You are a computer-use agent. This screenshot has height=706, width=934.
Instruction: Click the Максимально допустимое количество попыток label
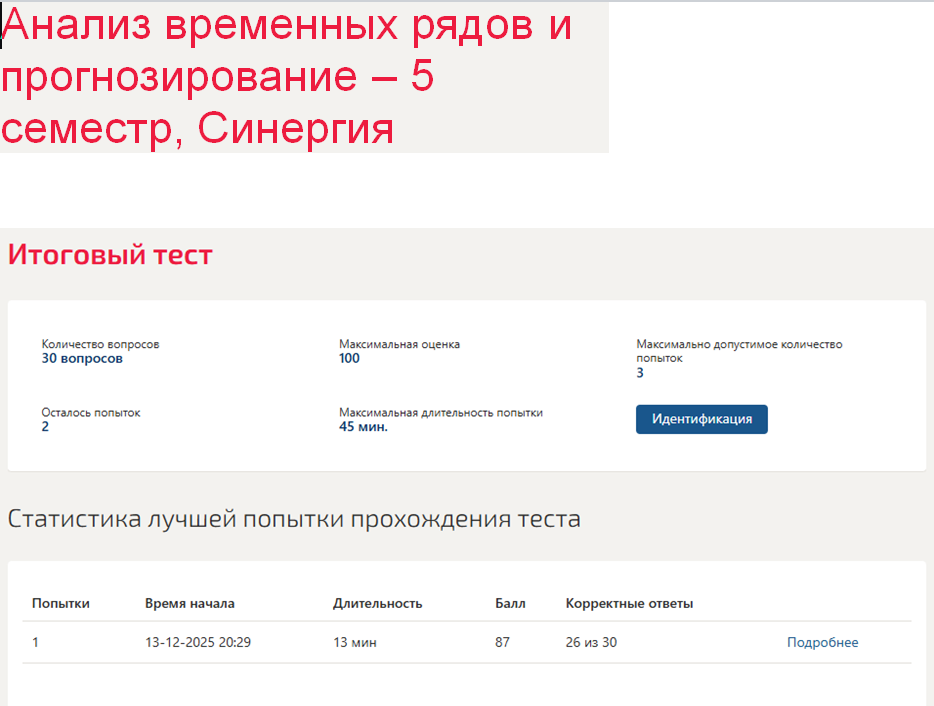(739, 351)
